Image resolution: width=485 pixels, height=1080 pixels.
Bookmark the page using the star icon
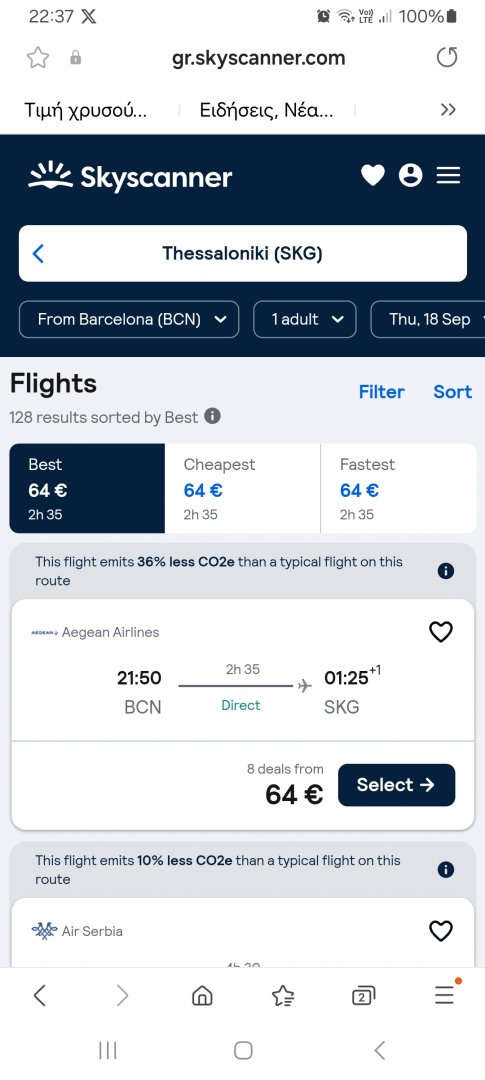pyautogui.click(x=38, y=58)
